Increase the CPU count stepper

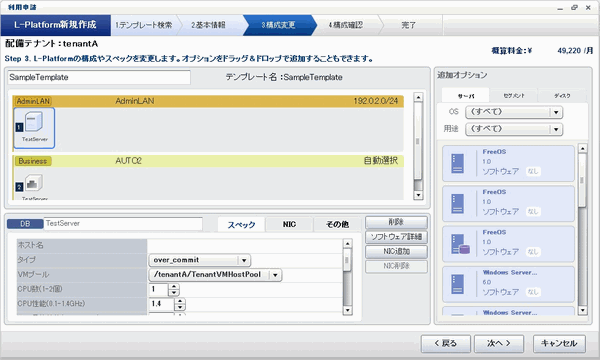point(174,287)
